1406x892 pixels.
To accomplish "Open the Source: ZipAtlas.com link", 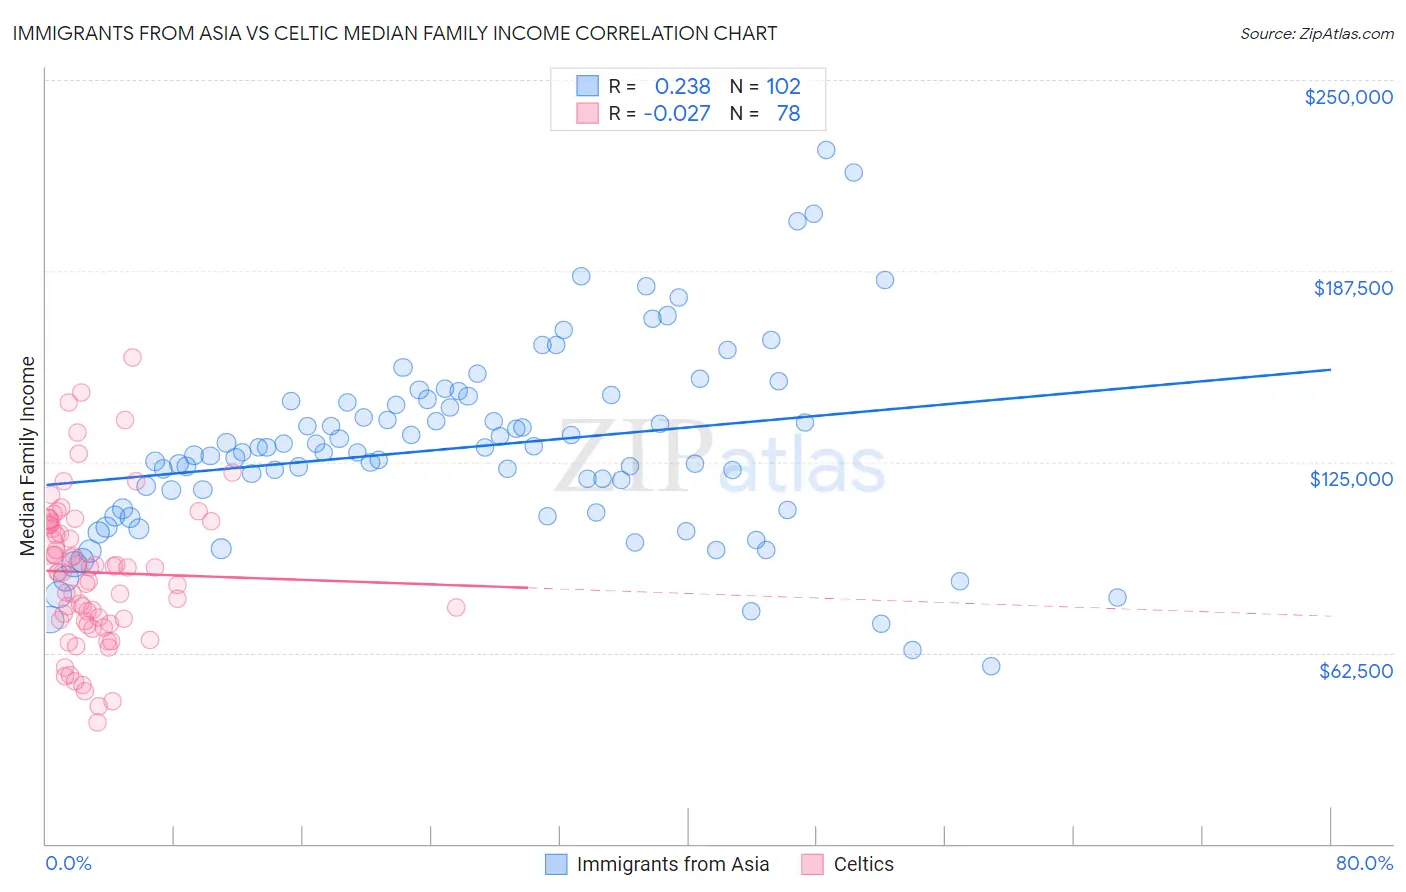I will point(1316,33).
